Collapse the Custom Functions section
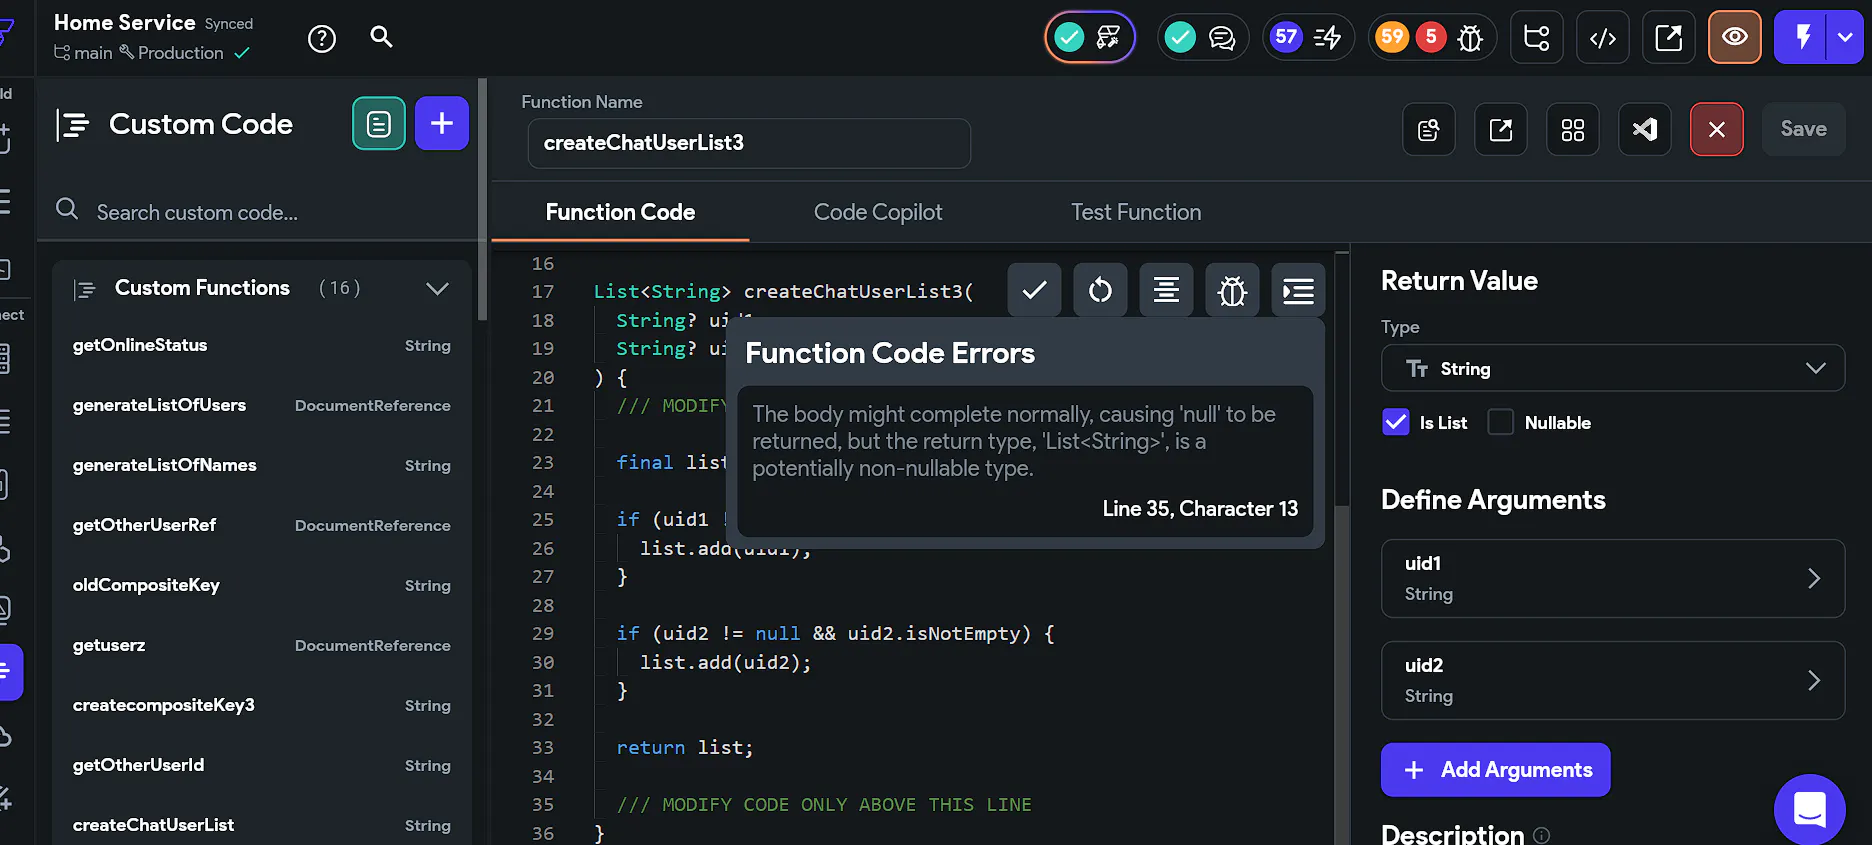Screen dimensions: 1872x845 tap(437, 288)
